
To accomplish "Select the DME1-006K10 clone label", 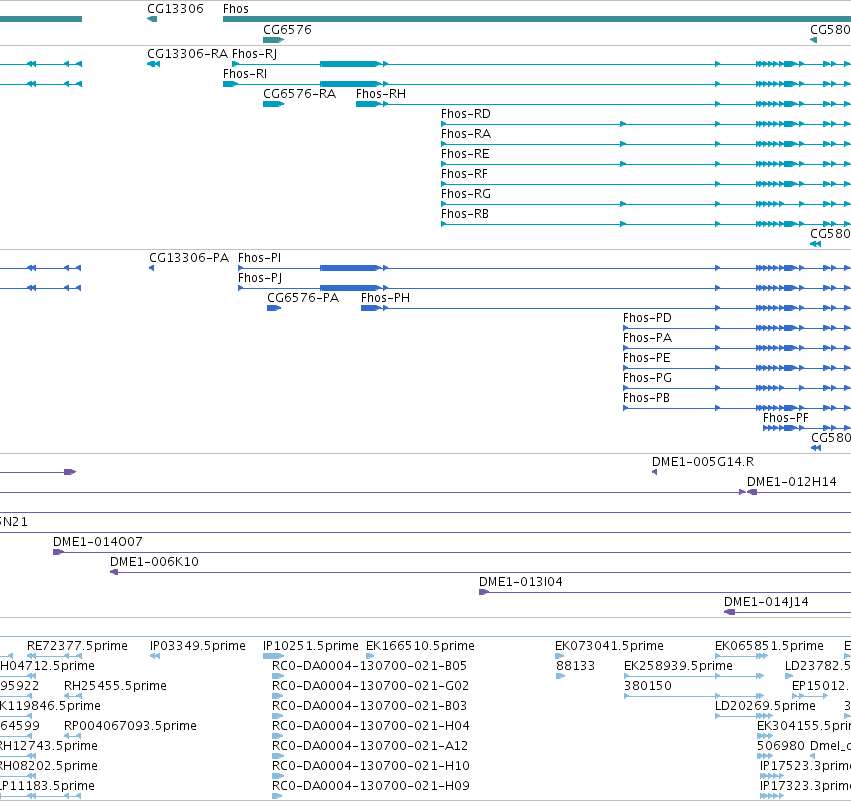I will pos(154,562).
